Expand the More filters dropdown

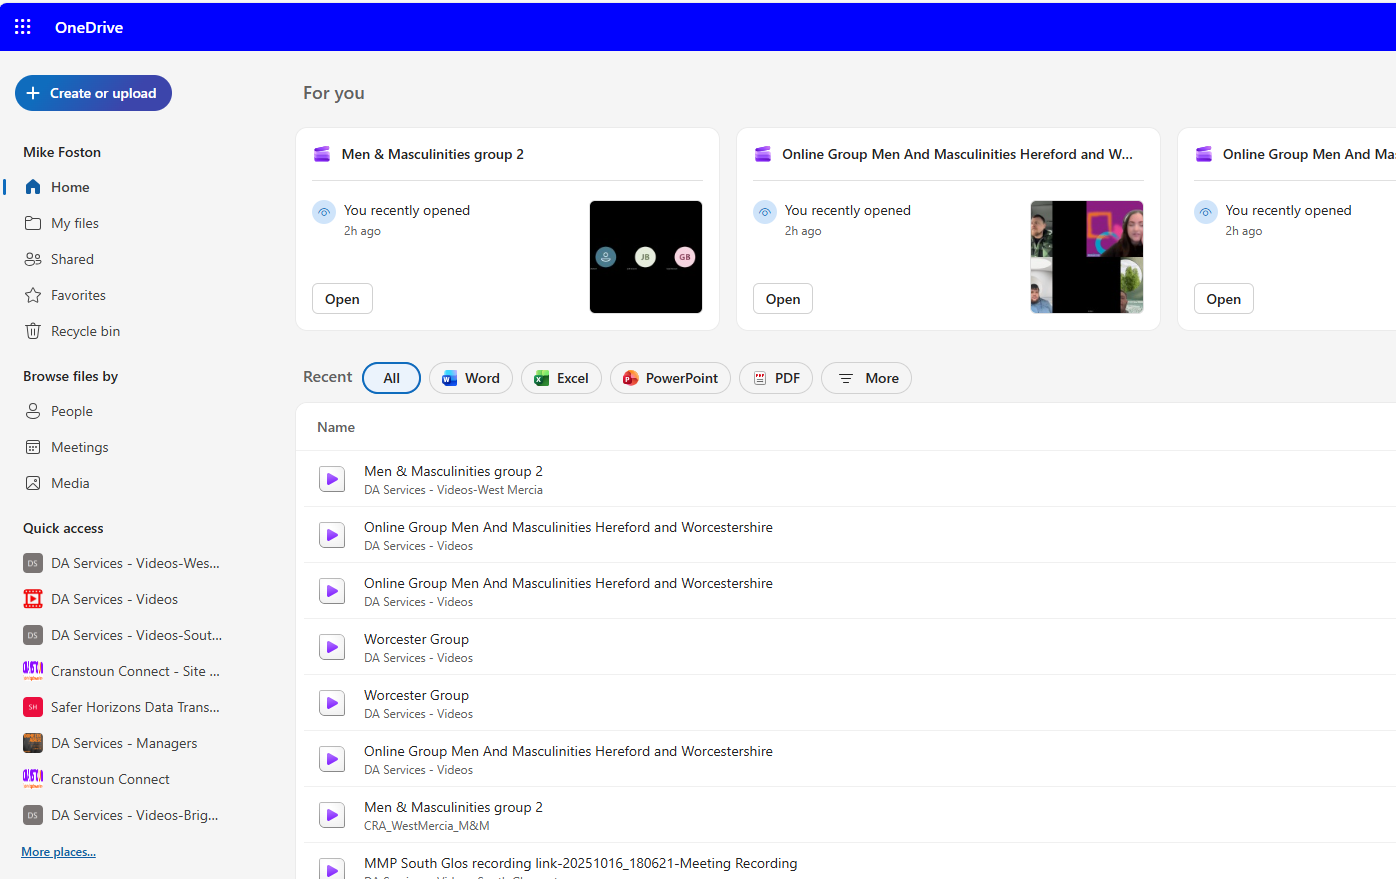866,378
